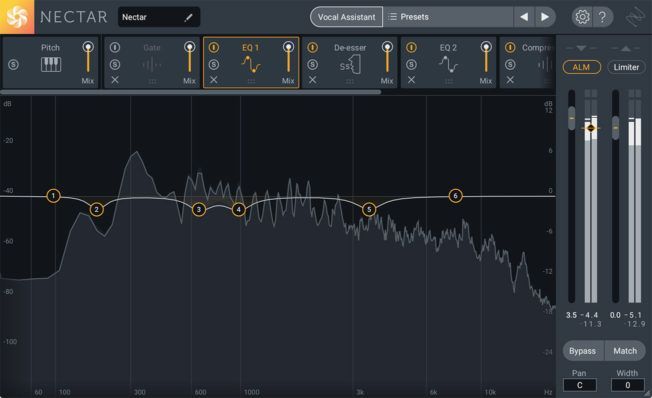Click the window resize grip corner

click(x=647, y=393)
